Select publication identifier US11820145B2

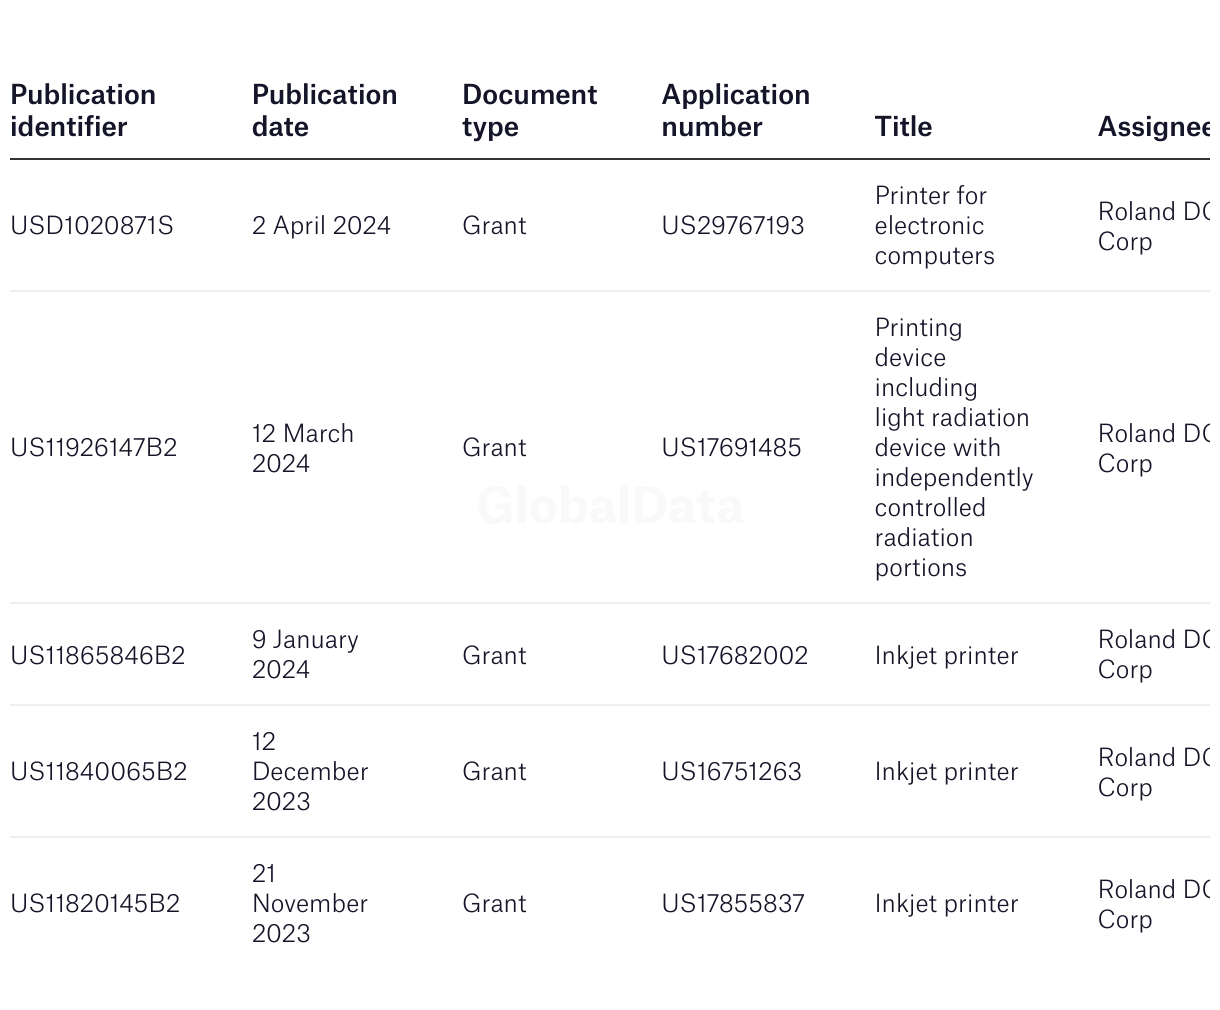(95, 904)
